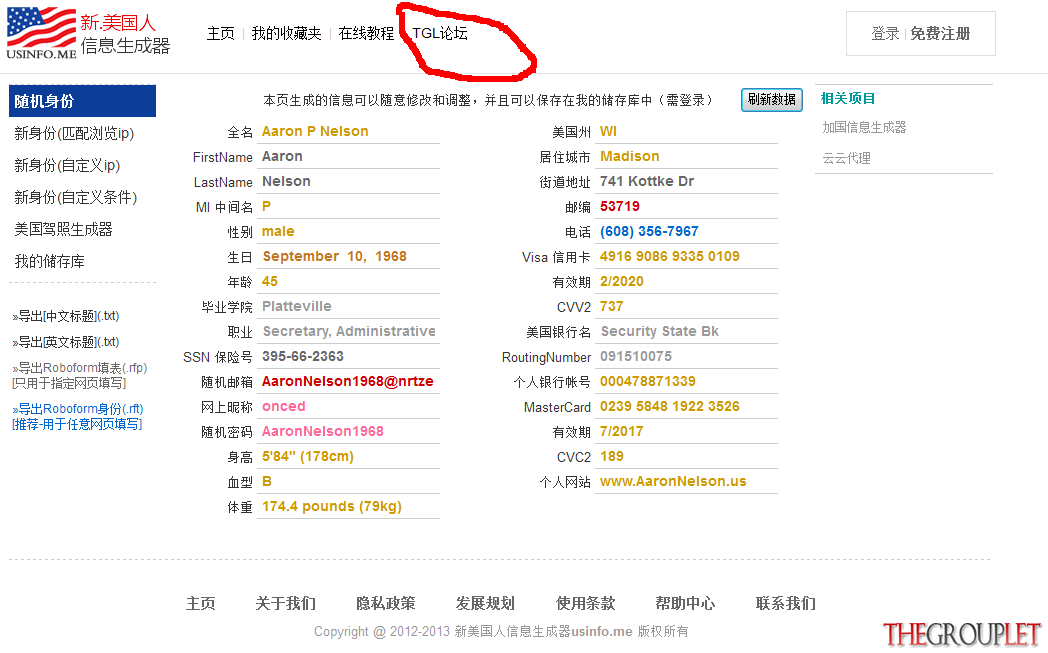This screenshot has height=653, width=1048.
Task: Click the 身高 field 5'84" (178cm)
Action: (x=348, y=456)
